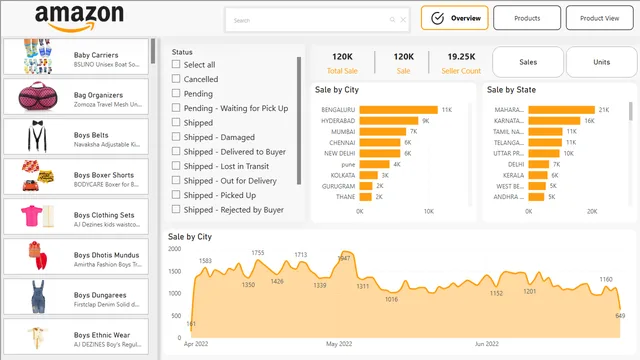Click the search magnifier icon
The image size is (640, 360).
click(x=392, y=20)
